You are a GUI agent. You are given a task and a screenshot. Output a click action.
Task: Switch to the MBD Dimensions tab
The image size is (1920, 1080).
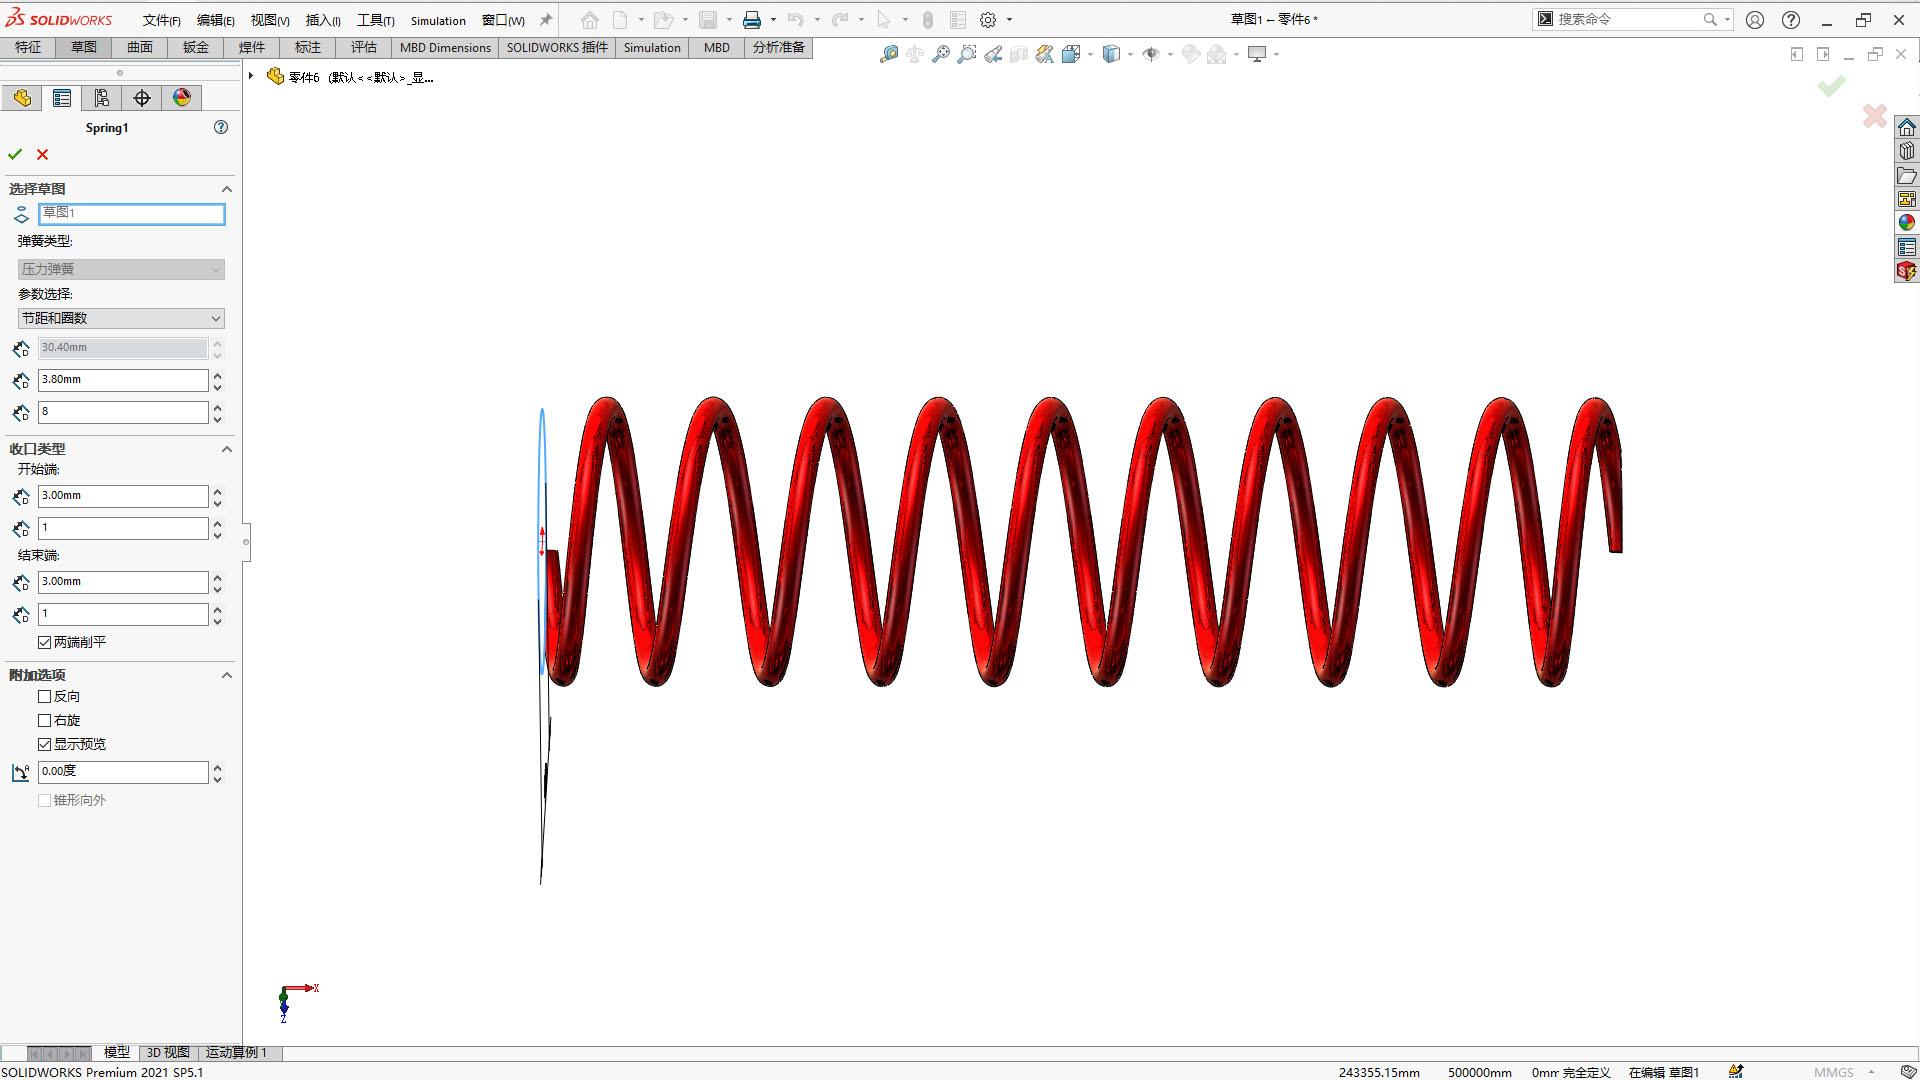coord(445,47)
